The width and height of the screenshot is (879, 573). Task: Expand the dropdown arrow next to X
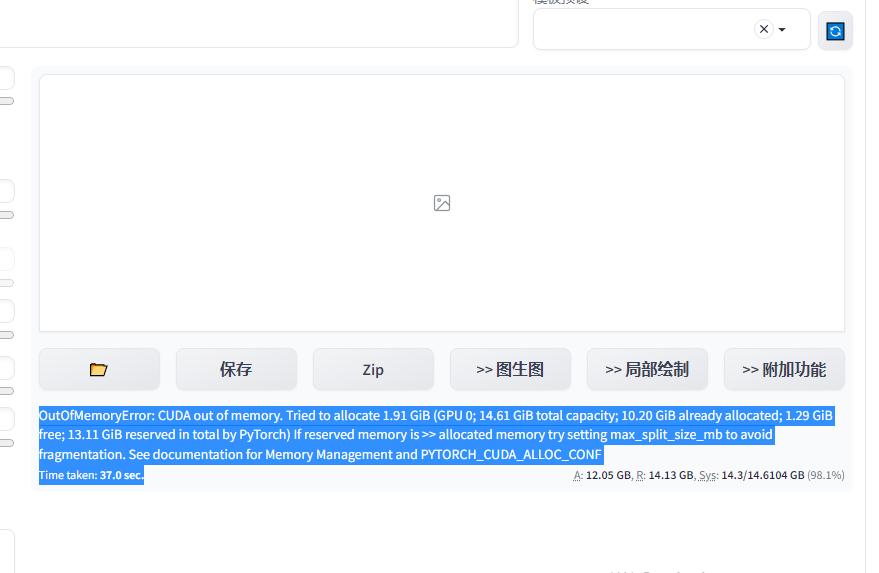(782, 30)
